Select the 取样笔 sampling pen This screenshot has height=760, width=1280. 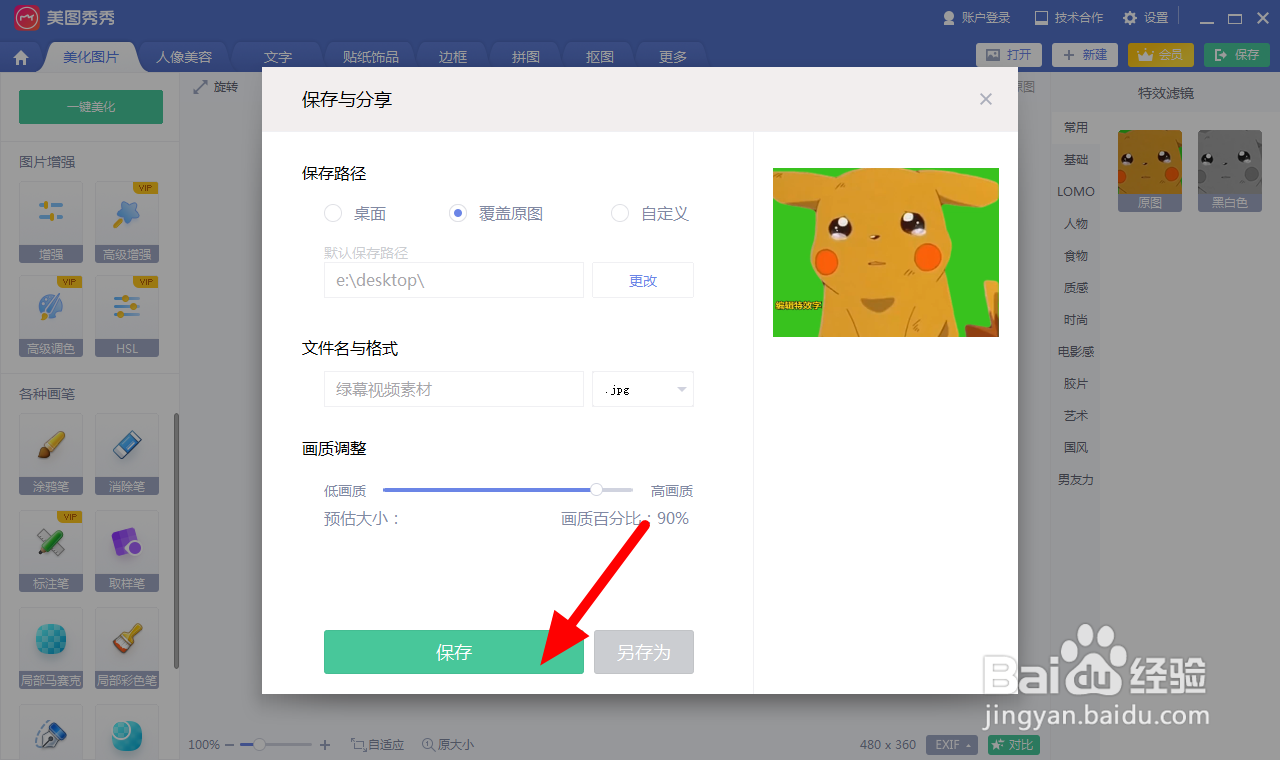pyautogui.click(x=127, y=552)
